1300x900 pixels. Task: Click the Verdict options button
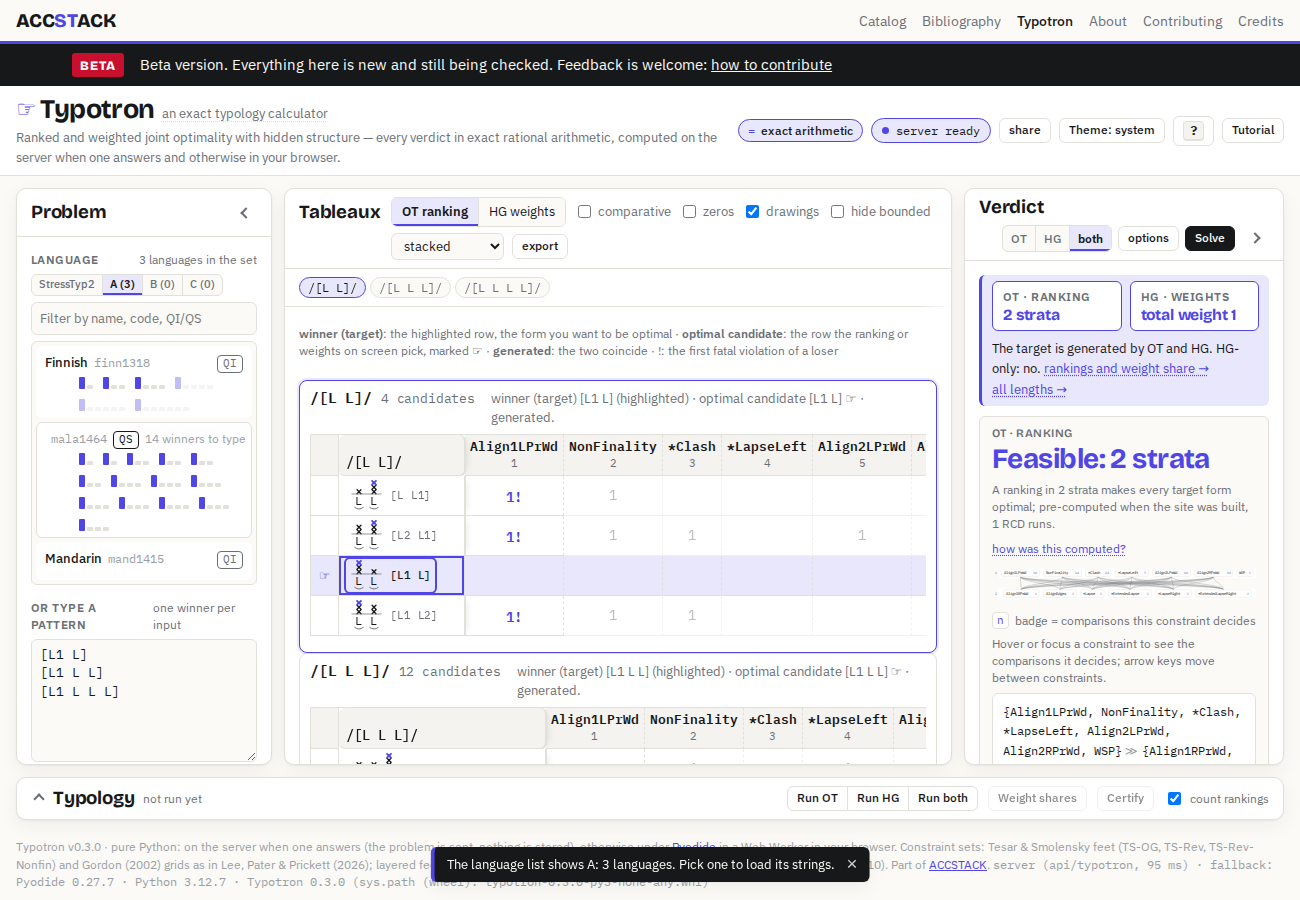click(1148, 239)
